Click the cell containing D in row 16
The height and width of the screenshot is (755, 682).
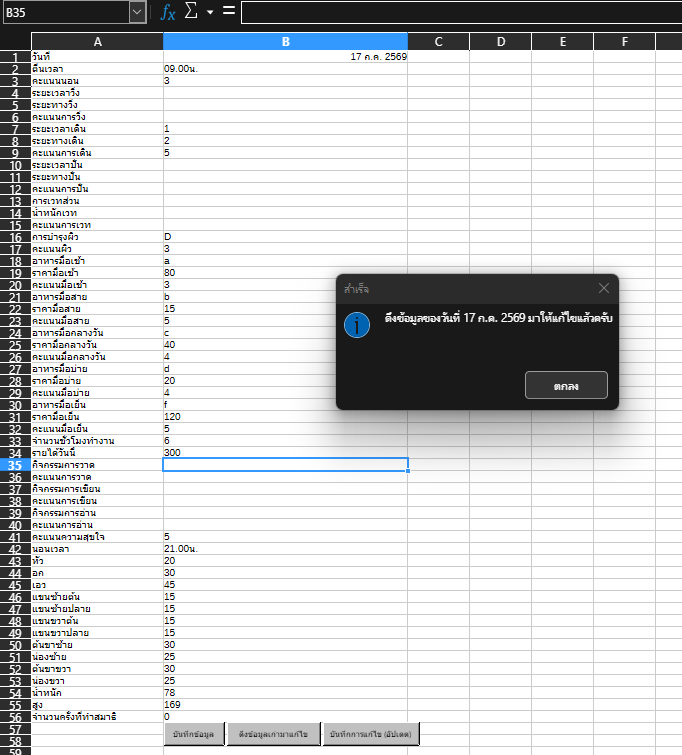[286, 237]
